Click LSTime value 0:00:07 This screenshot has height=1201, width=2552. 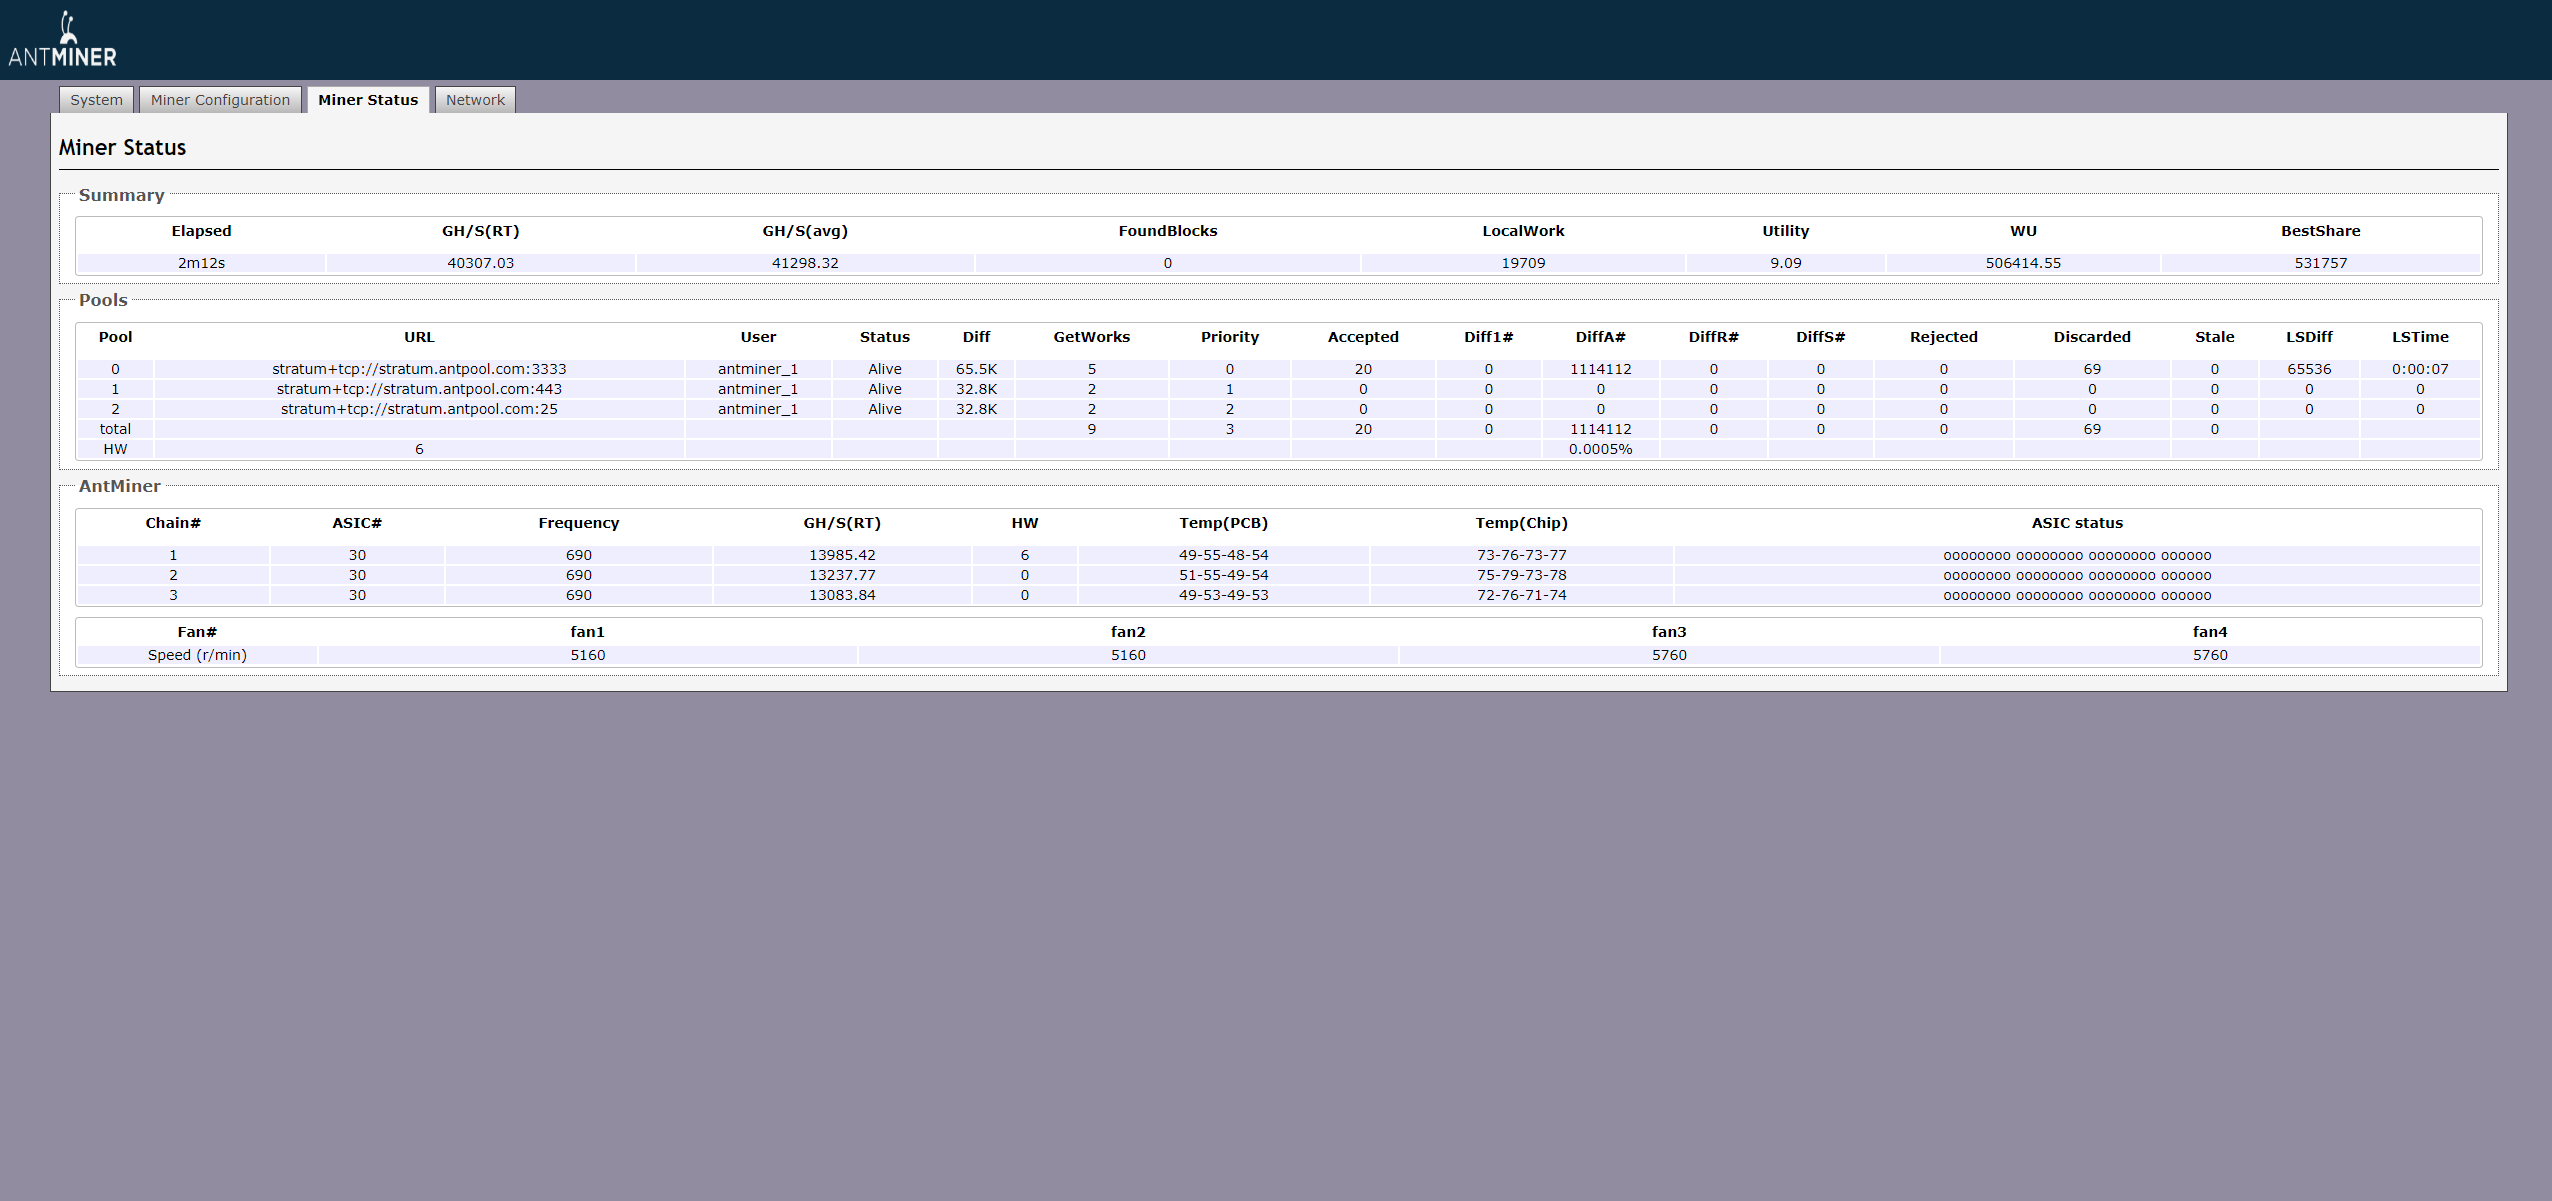coord(2420,369)
